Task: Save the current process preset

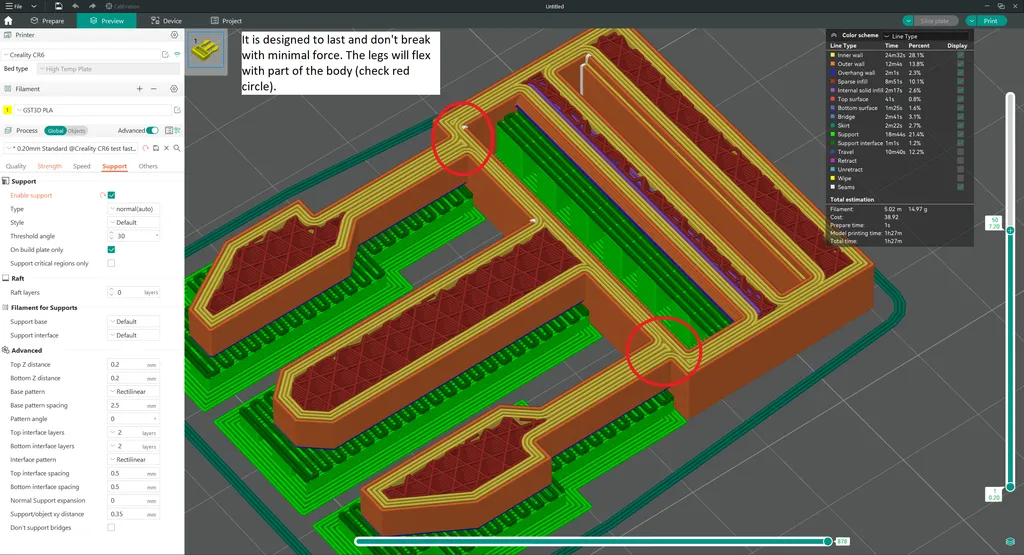Action: (x=156, y=148)
